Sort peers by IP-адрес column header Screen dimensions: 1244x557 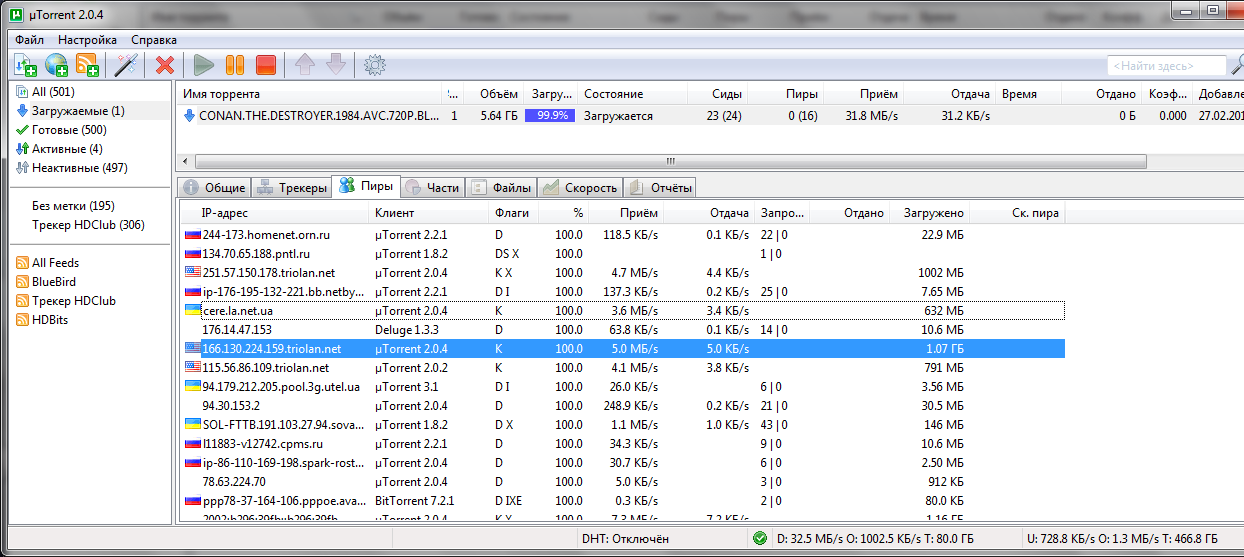pyautogui.click(x=274, y=213)
